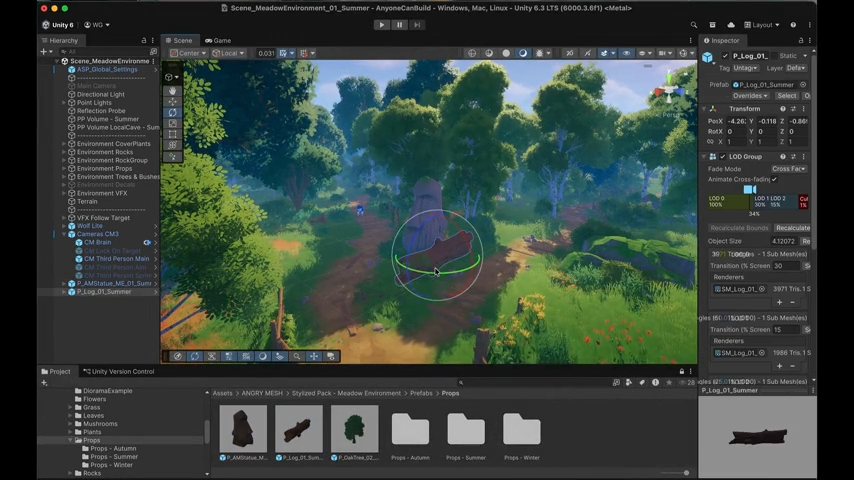Collapse the Cameras CM3 tree node

click(x=64, y=234)
